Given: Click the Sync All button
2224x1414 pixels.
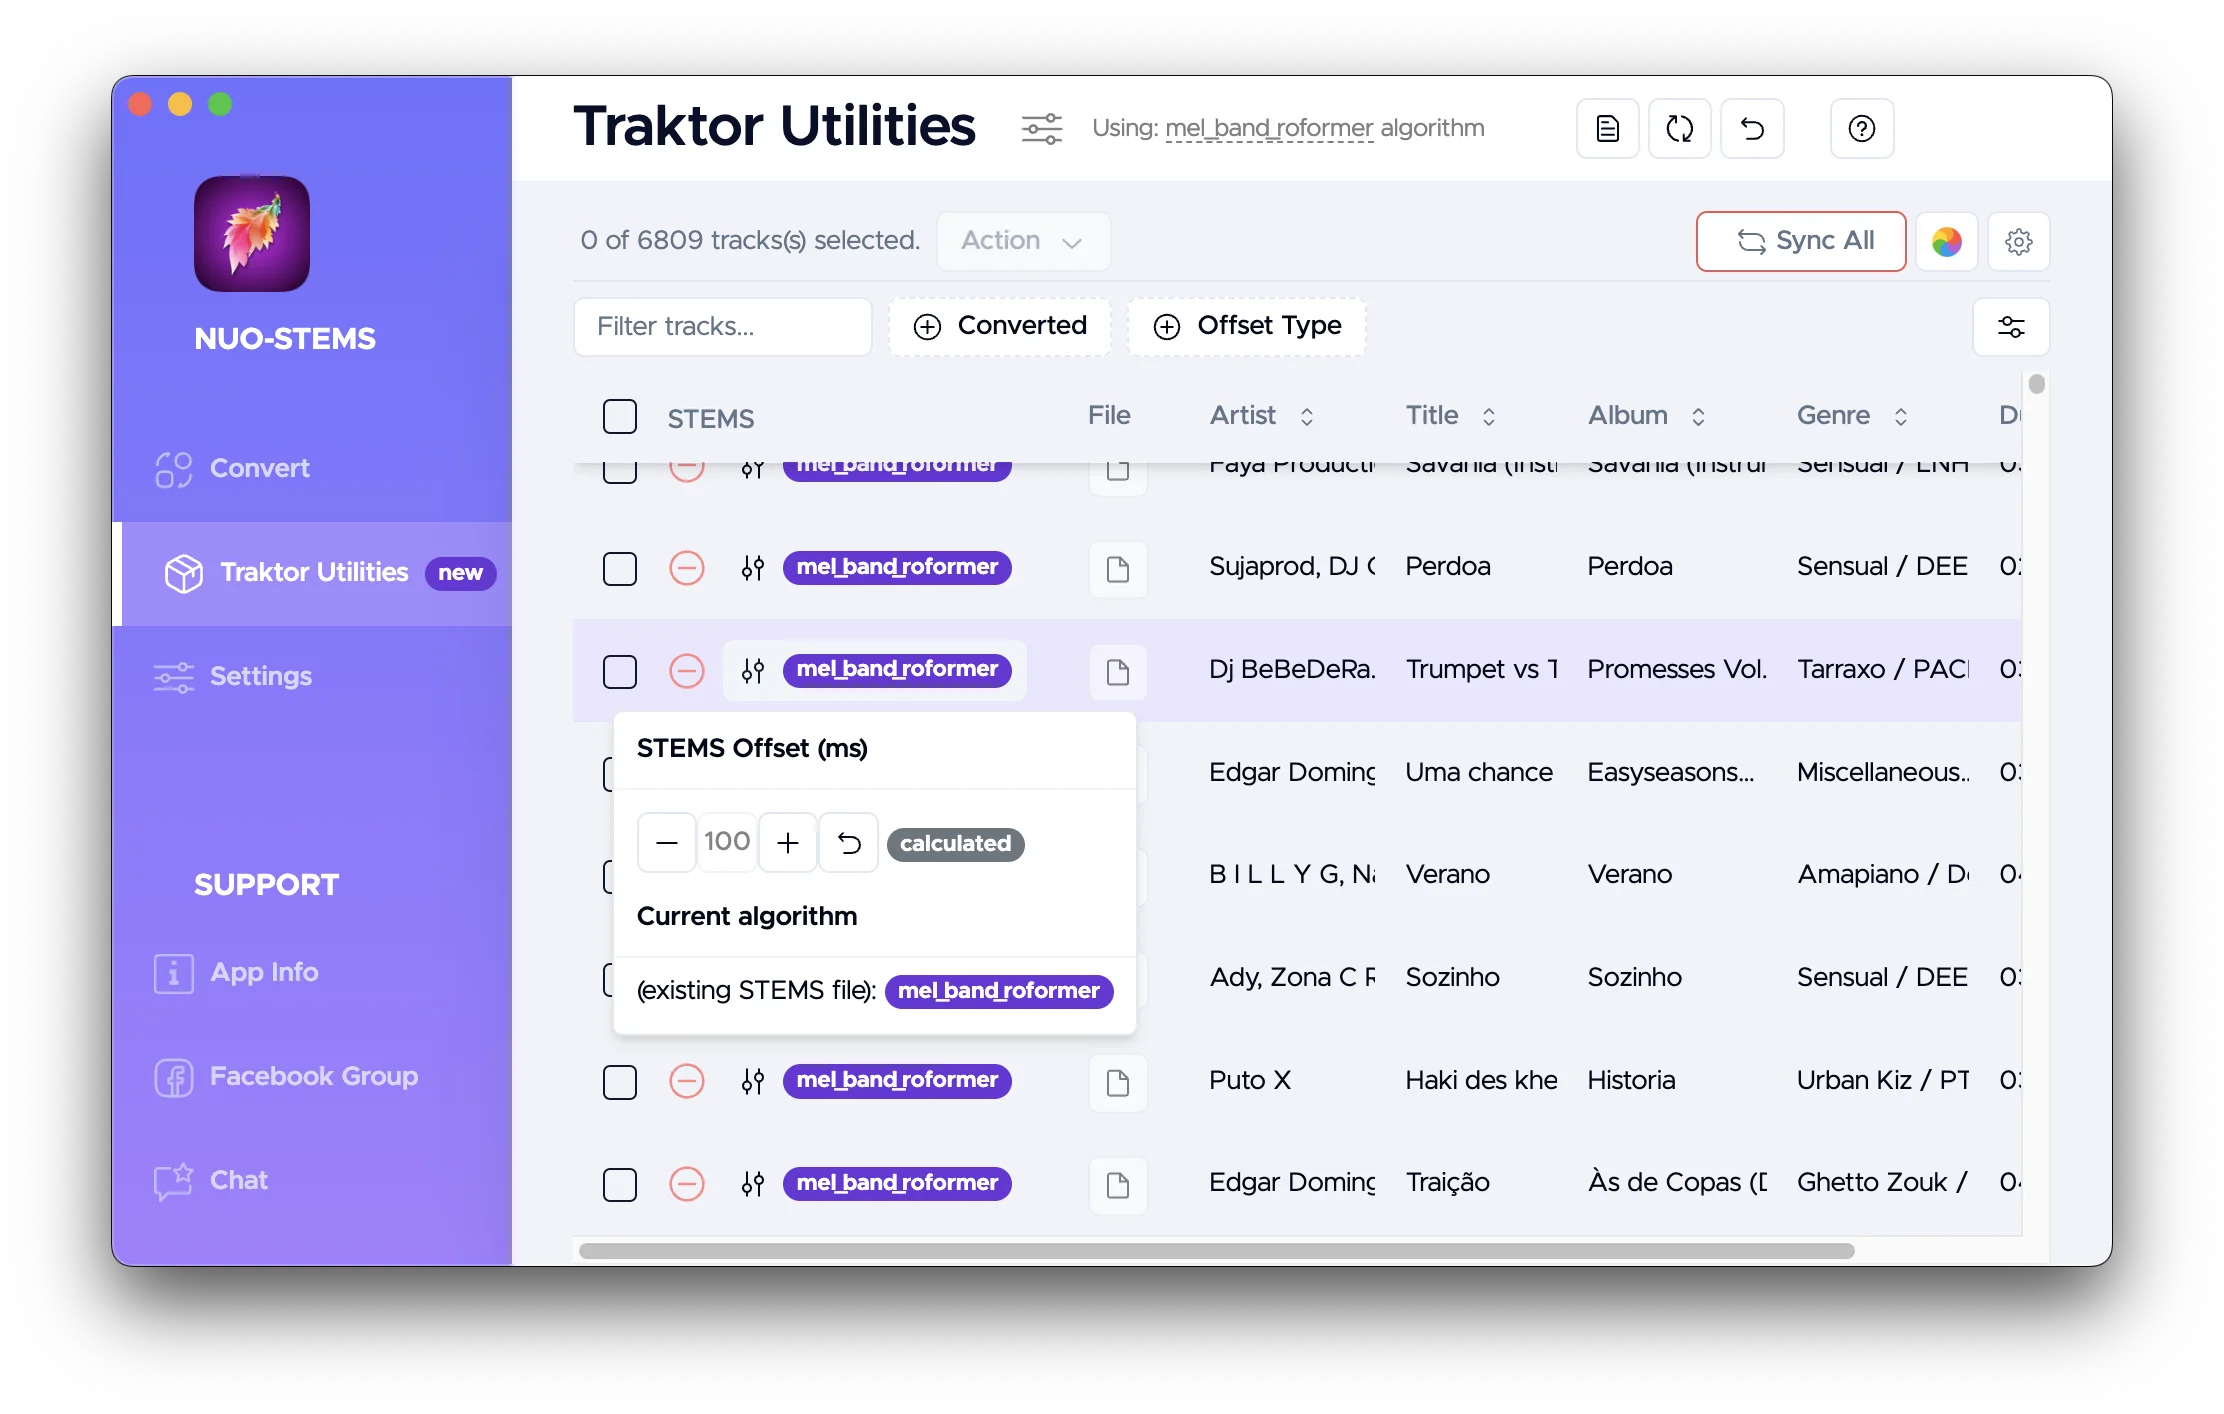Looking at the screenshot, I should tap(1801, 241).
